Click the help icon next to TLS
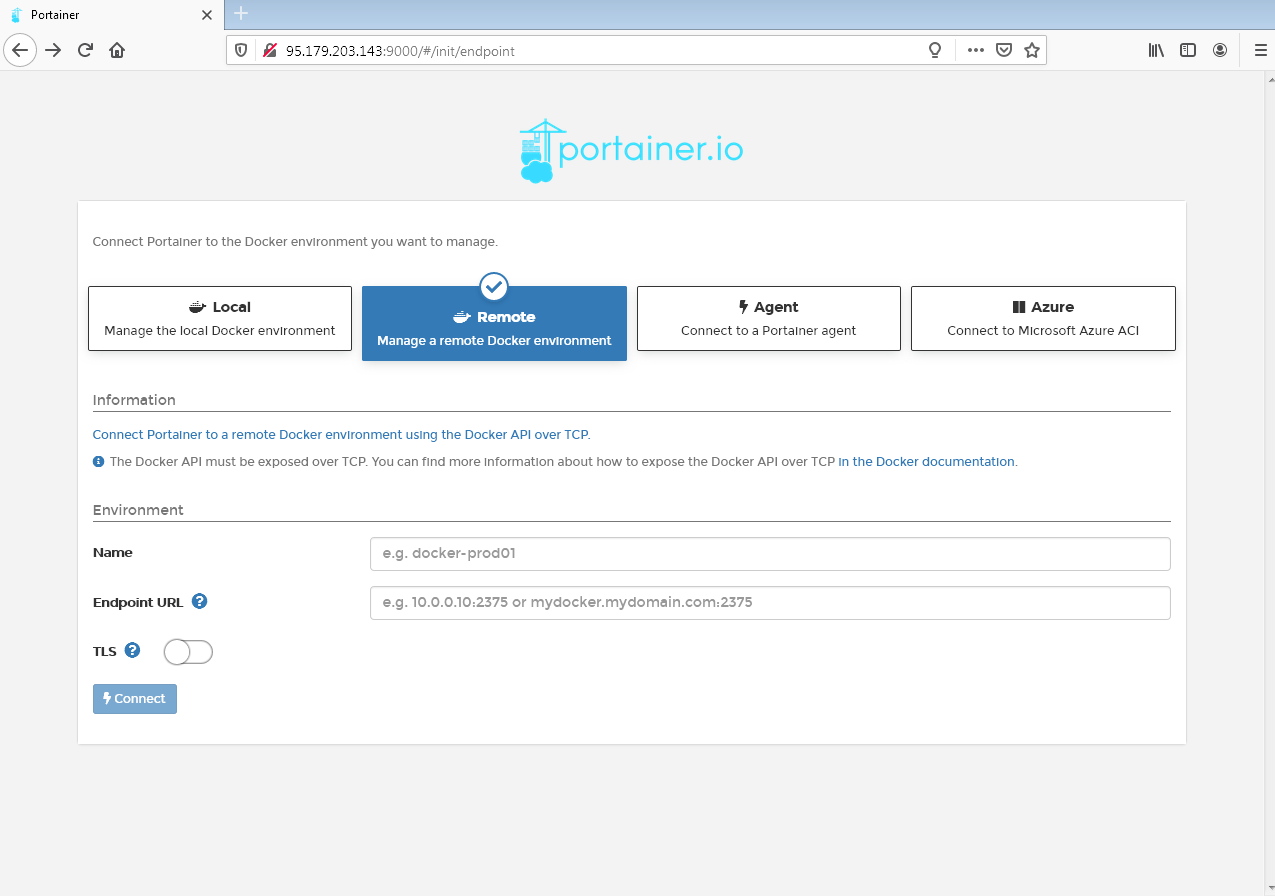 pos(134,650)
